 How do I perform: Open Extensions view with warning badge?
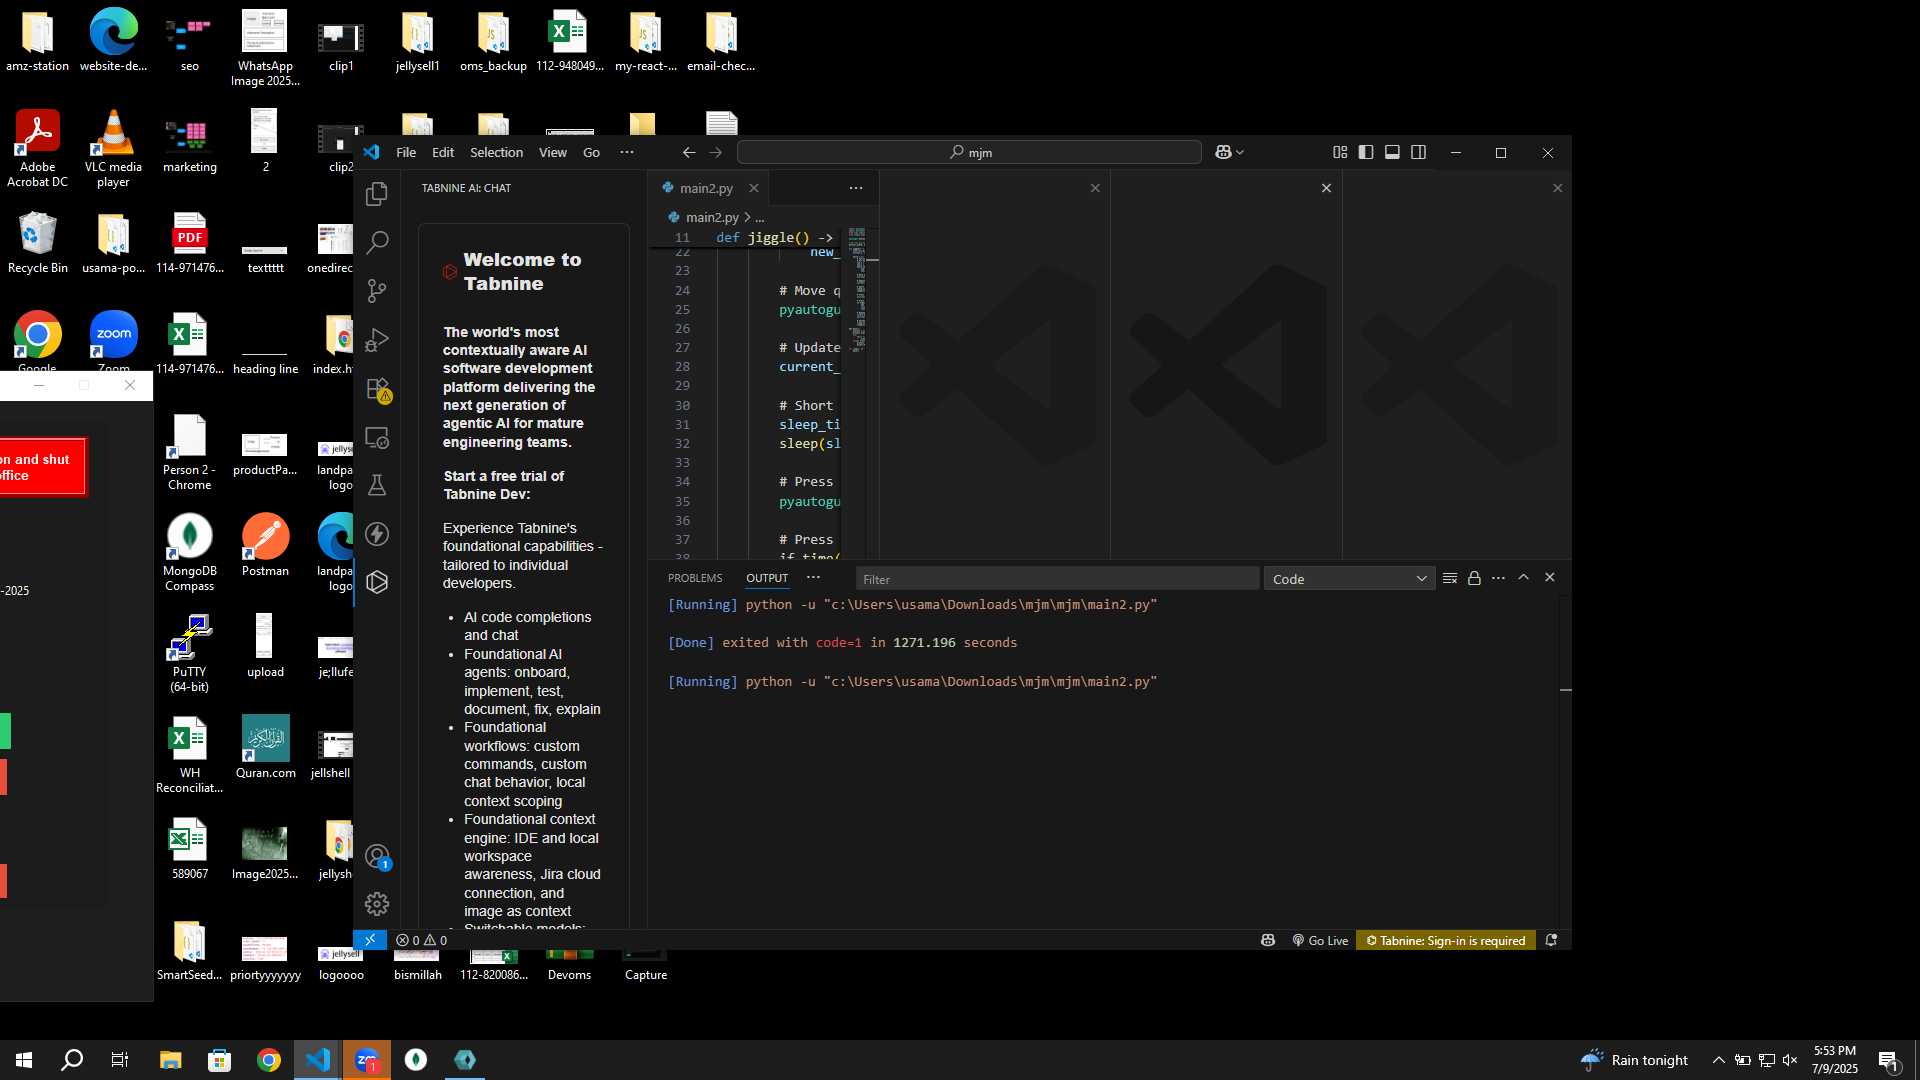pyautogui.click(x=378, y=389)
